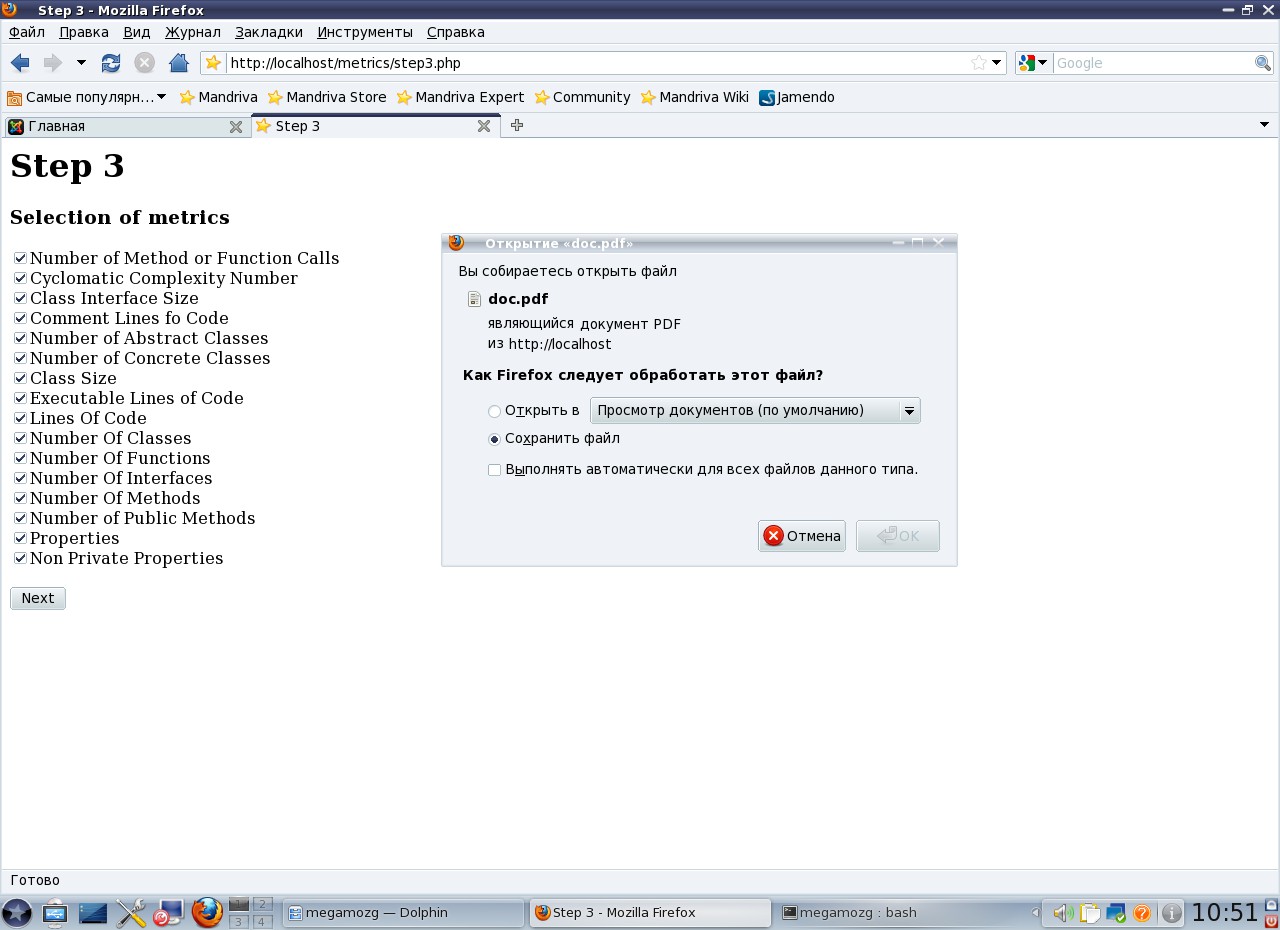The height and width of the screenshot is (930, 1280).
Task: Open the Файл menu
Action: (27, 32)
